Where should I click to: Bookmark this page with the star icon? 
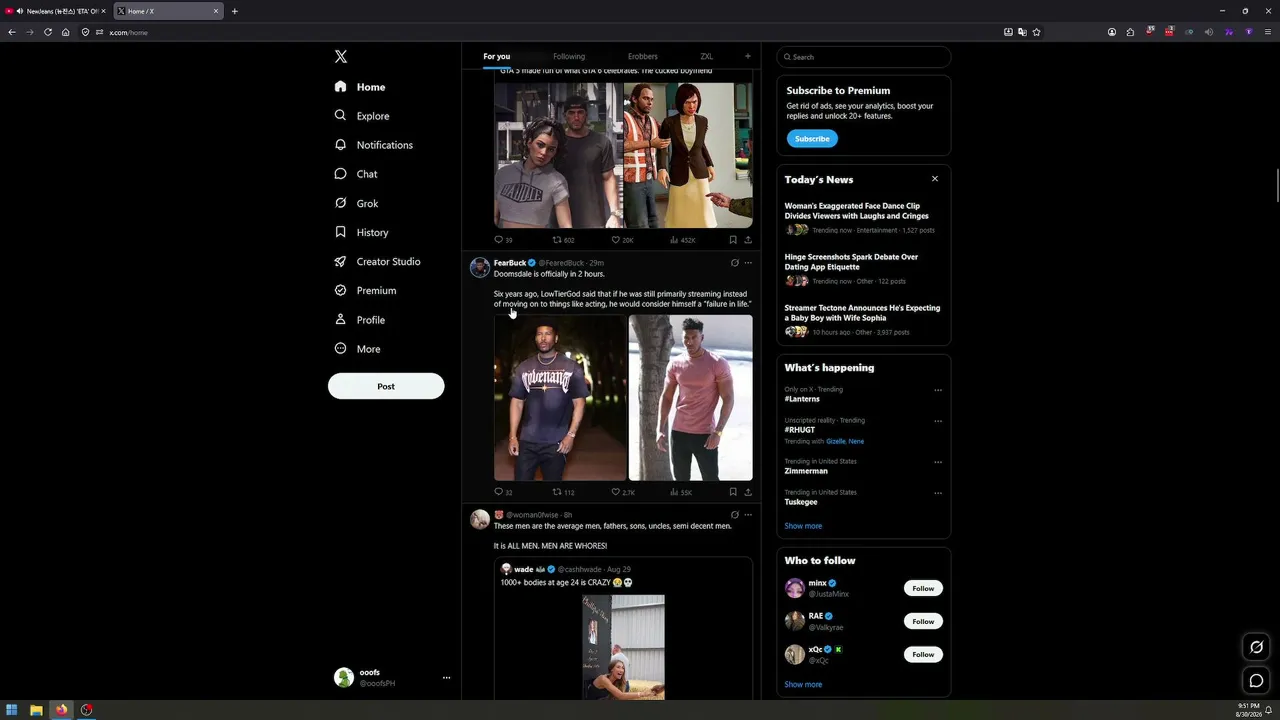click(1036, 32)
